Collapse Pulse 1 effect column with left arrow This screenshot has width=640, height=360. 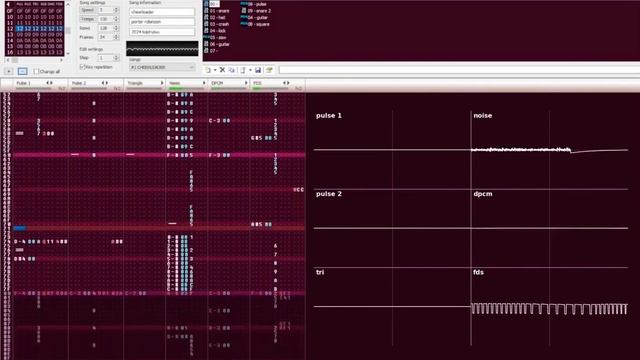click(x=47, y=83)
